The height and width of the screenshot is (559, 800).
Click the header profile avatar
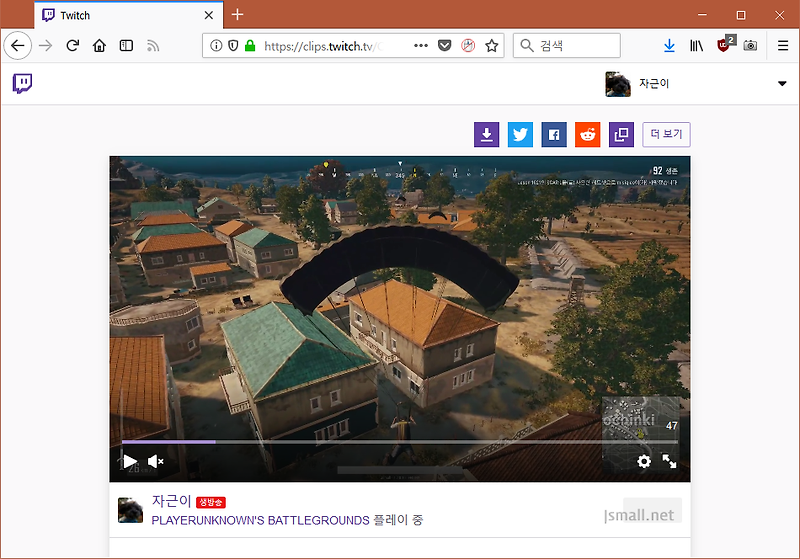click(x=618, y=84)
